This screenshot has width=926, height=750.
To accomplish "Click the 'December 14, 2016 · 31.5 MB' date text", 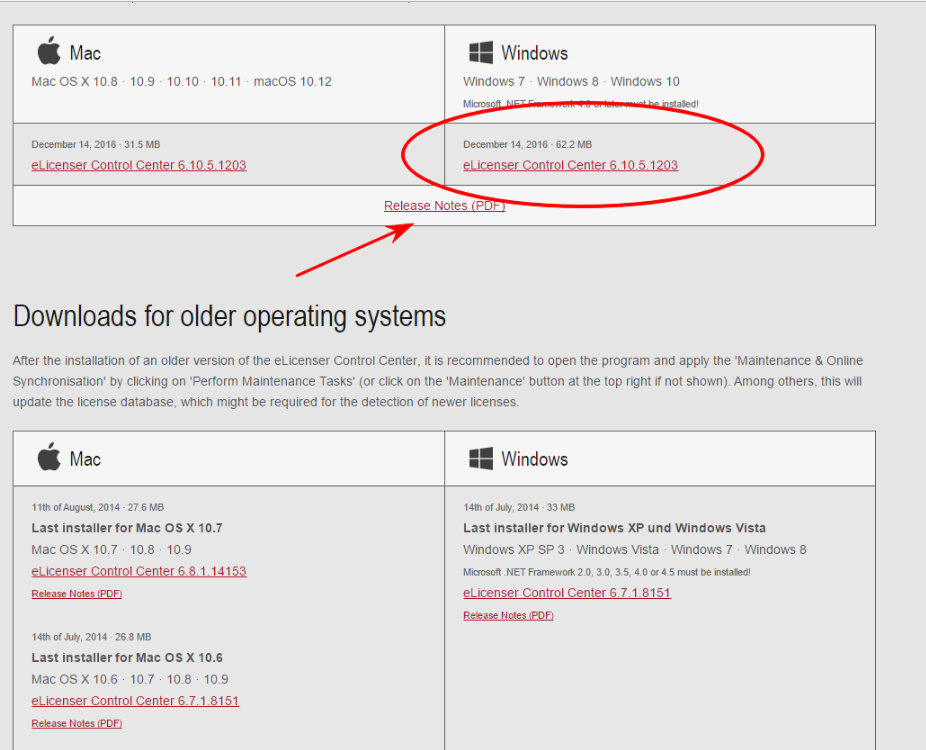I will pyautogui.click(x=96, y=145).
